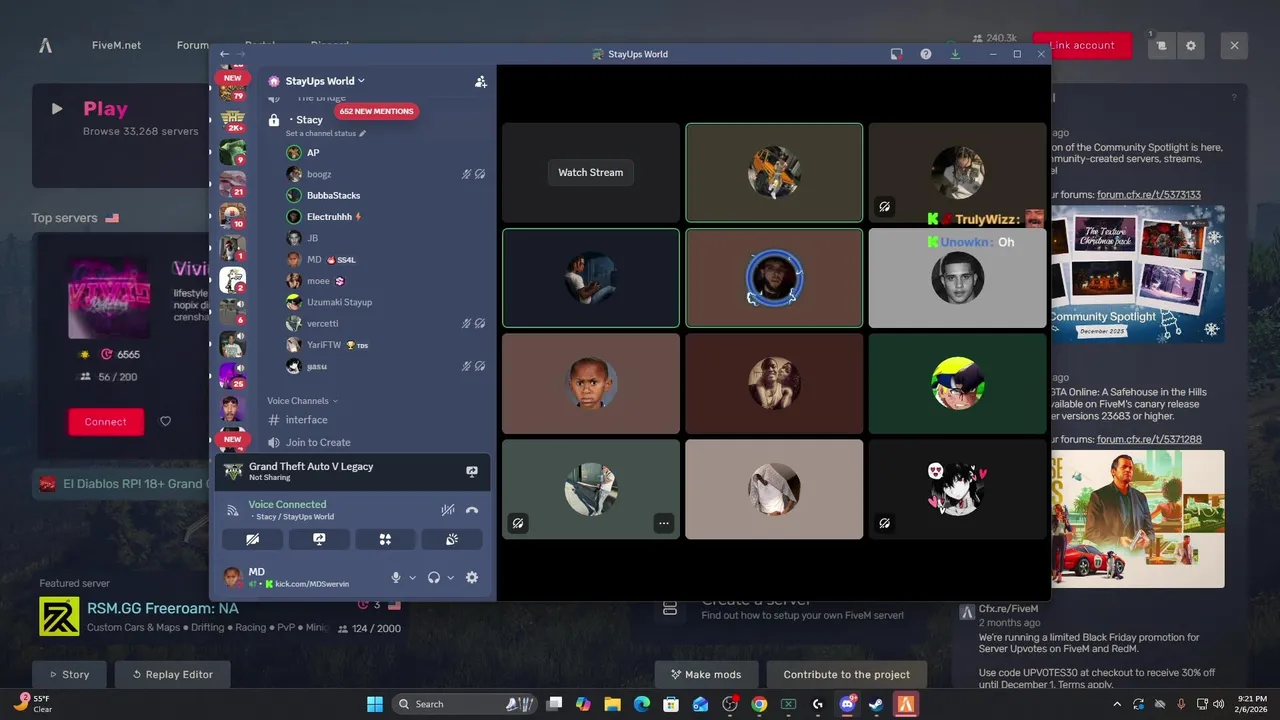Click the Link account button in FiveM
The height and width of the screenshot is (720, 1280).
tap(1082, 45)
